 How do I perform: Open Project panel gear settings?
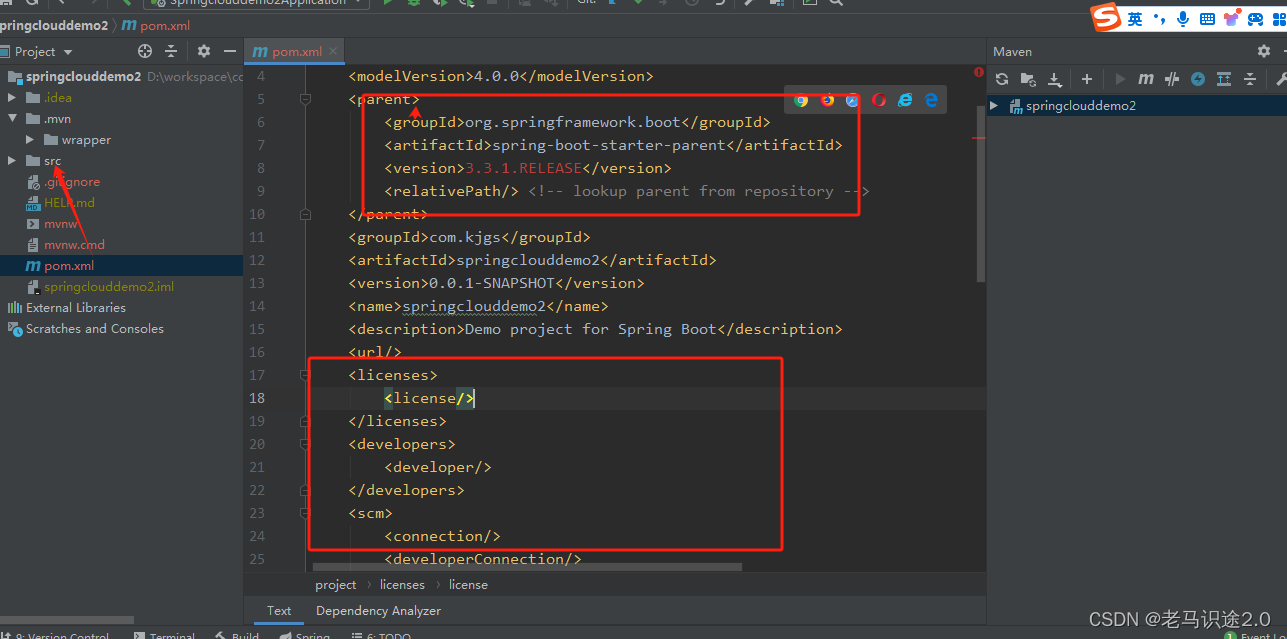click(x=204, y=51)
